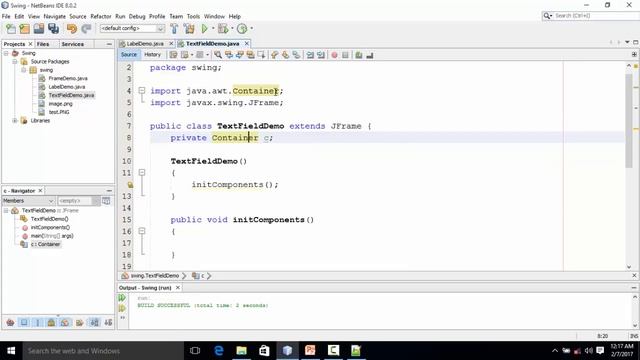This screenshot has width=640, height=360.
Task: Collapse the Source Packages node
Action: coord(15,62)
